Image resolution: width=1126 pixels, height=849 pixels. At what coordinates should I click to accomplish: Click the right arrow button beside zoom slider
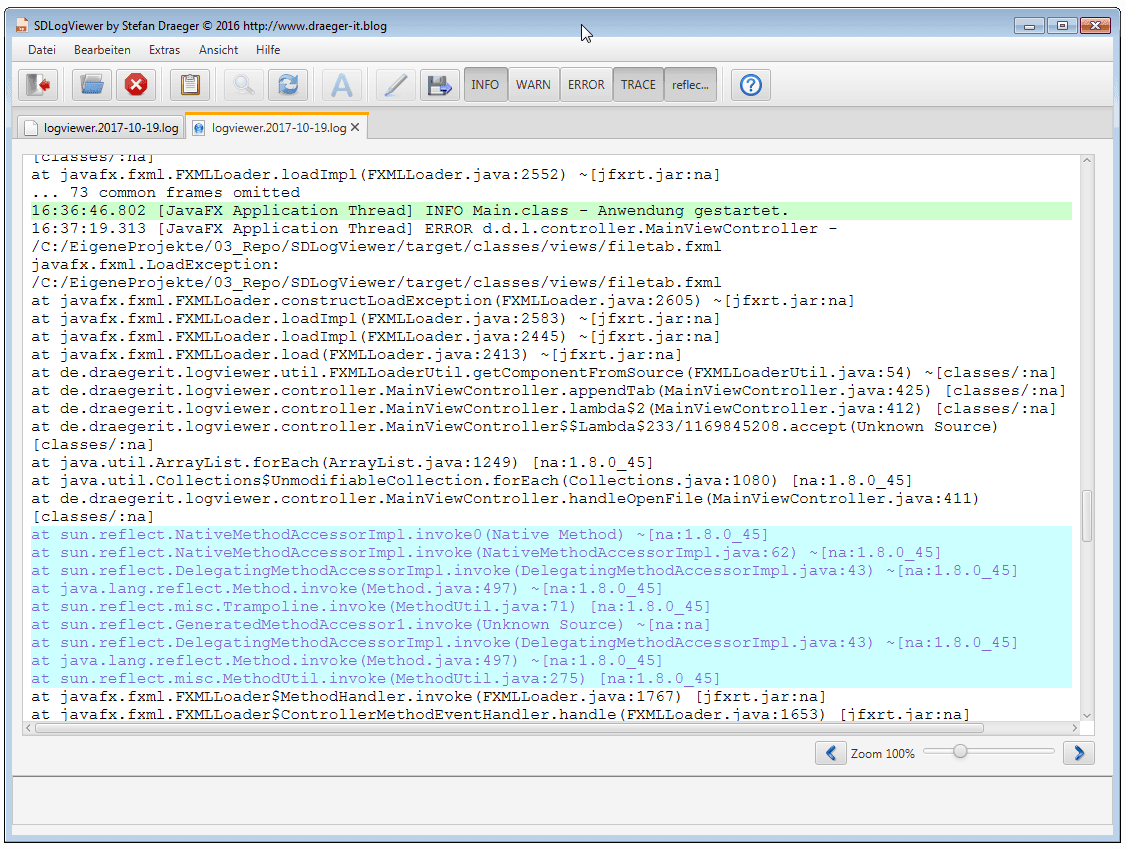pos(1078,753)
